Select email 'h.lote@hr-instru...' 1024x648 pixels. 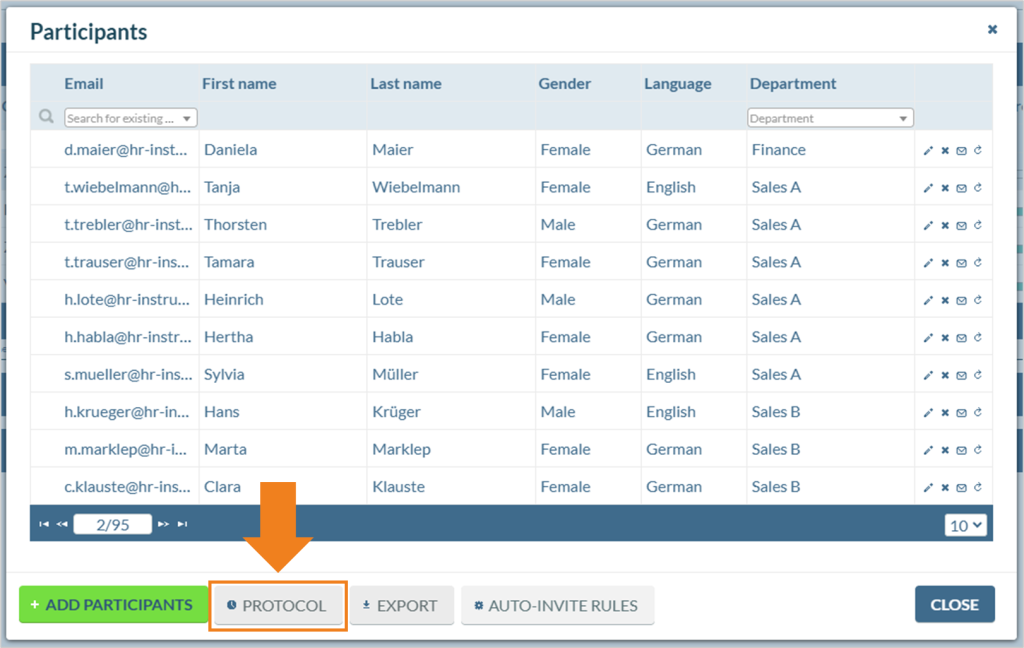pos(127,299)
